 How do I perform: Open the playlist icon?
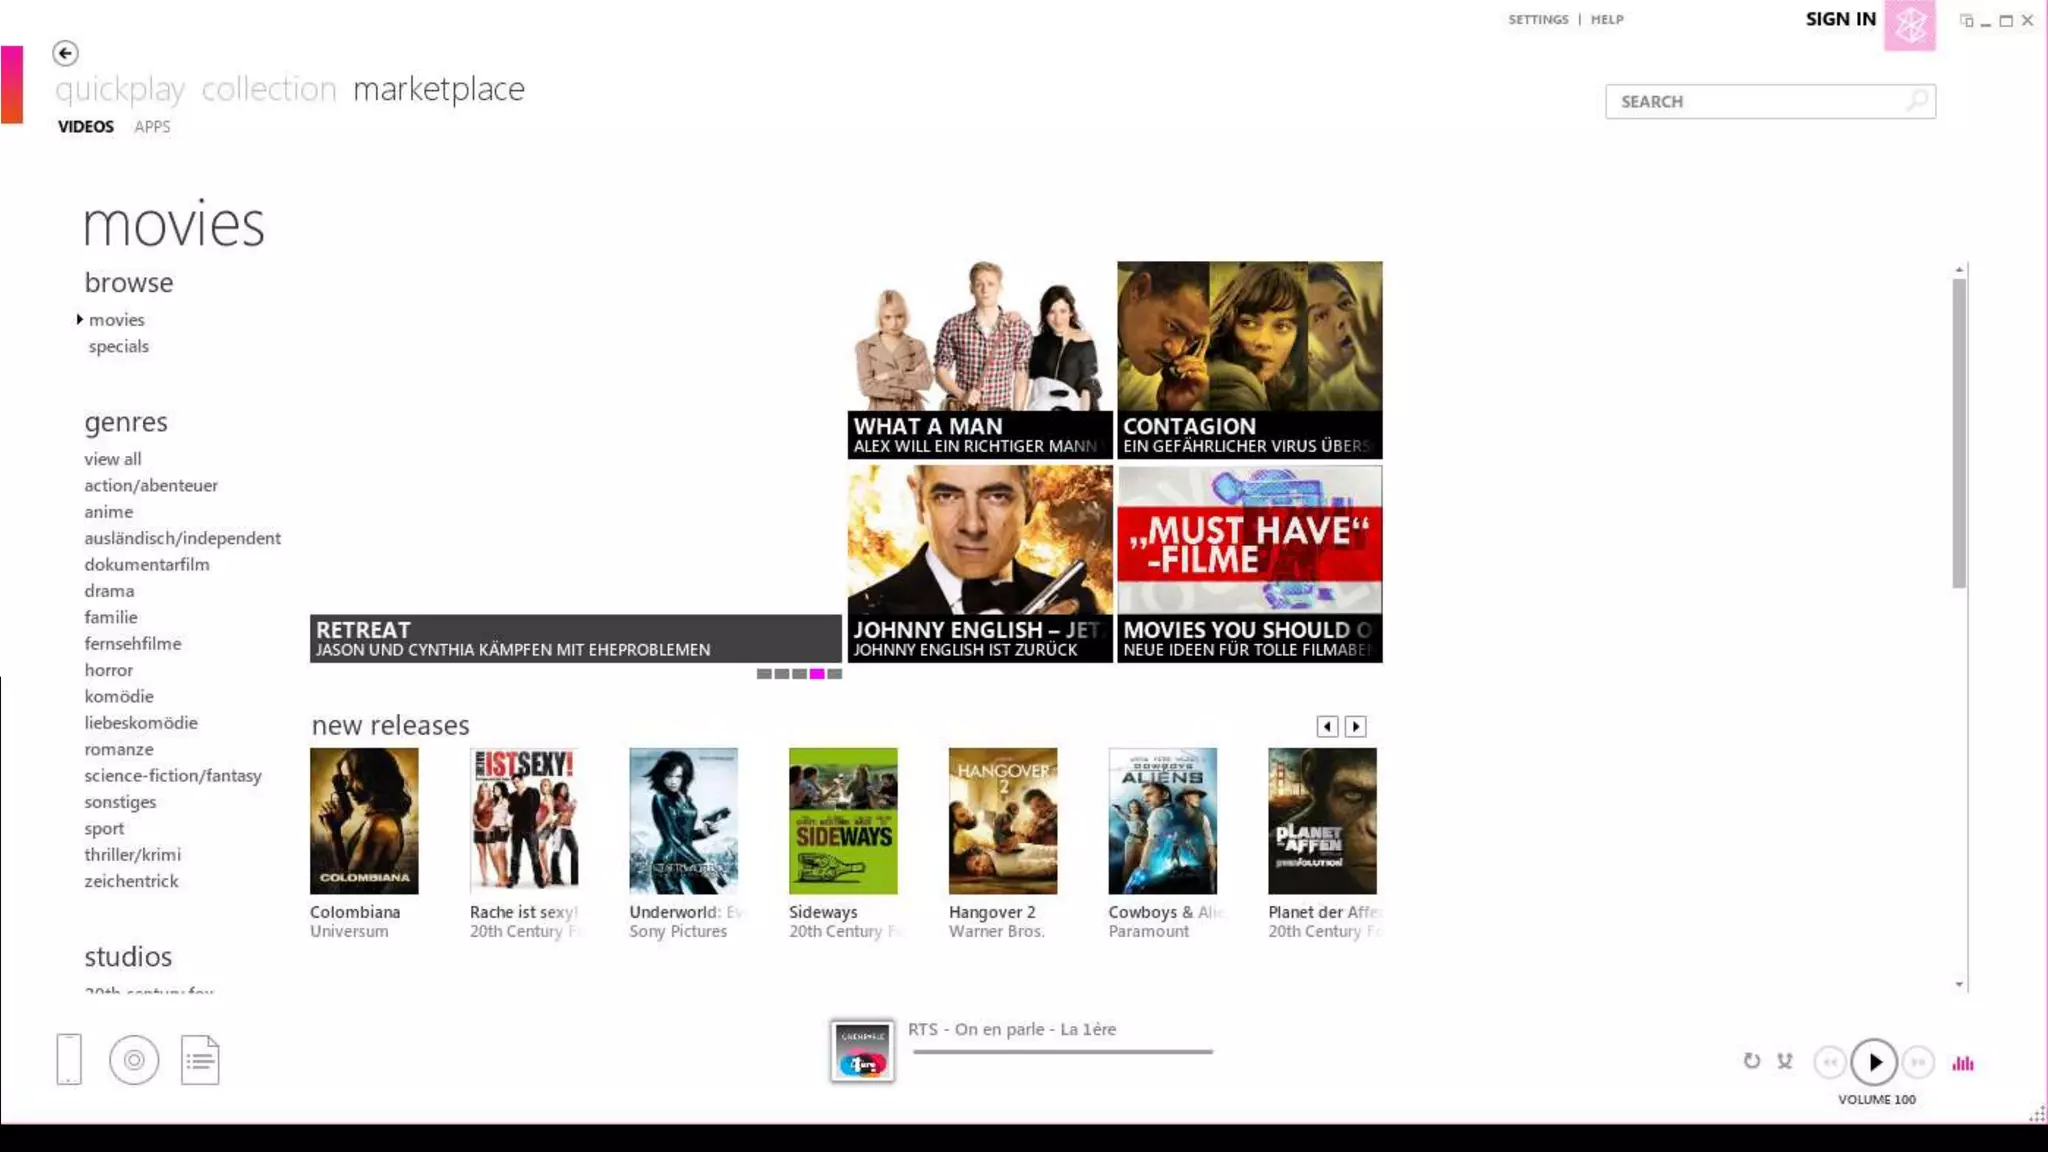[x=200, y=1060]
